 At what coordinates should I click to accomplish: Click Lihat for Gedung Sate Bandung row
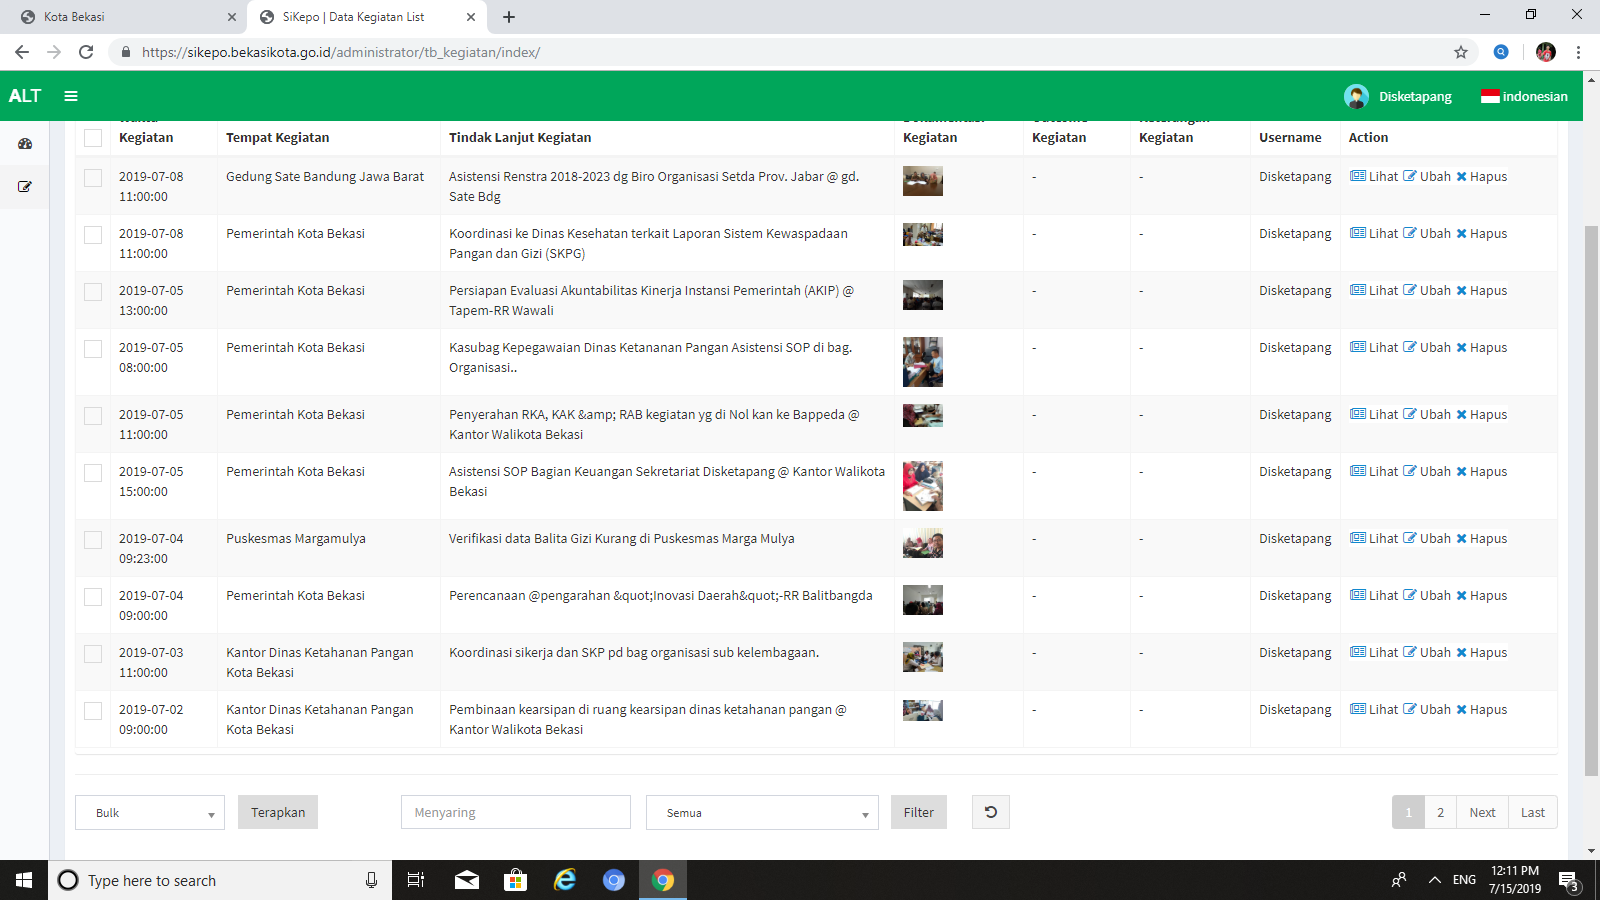1374,176
